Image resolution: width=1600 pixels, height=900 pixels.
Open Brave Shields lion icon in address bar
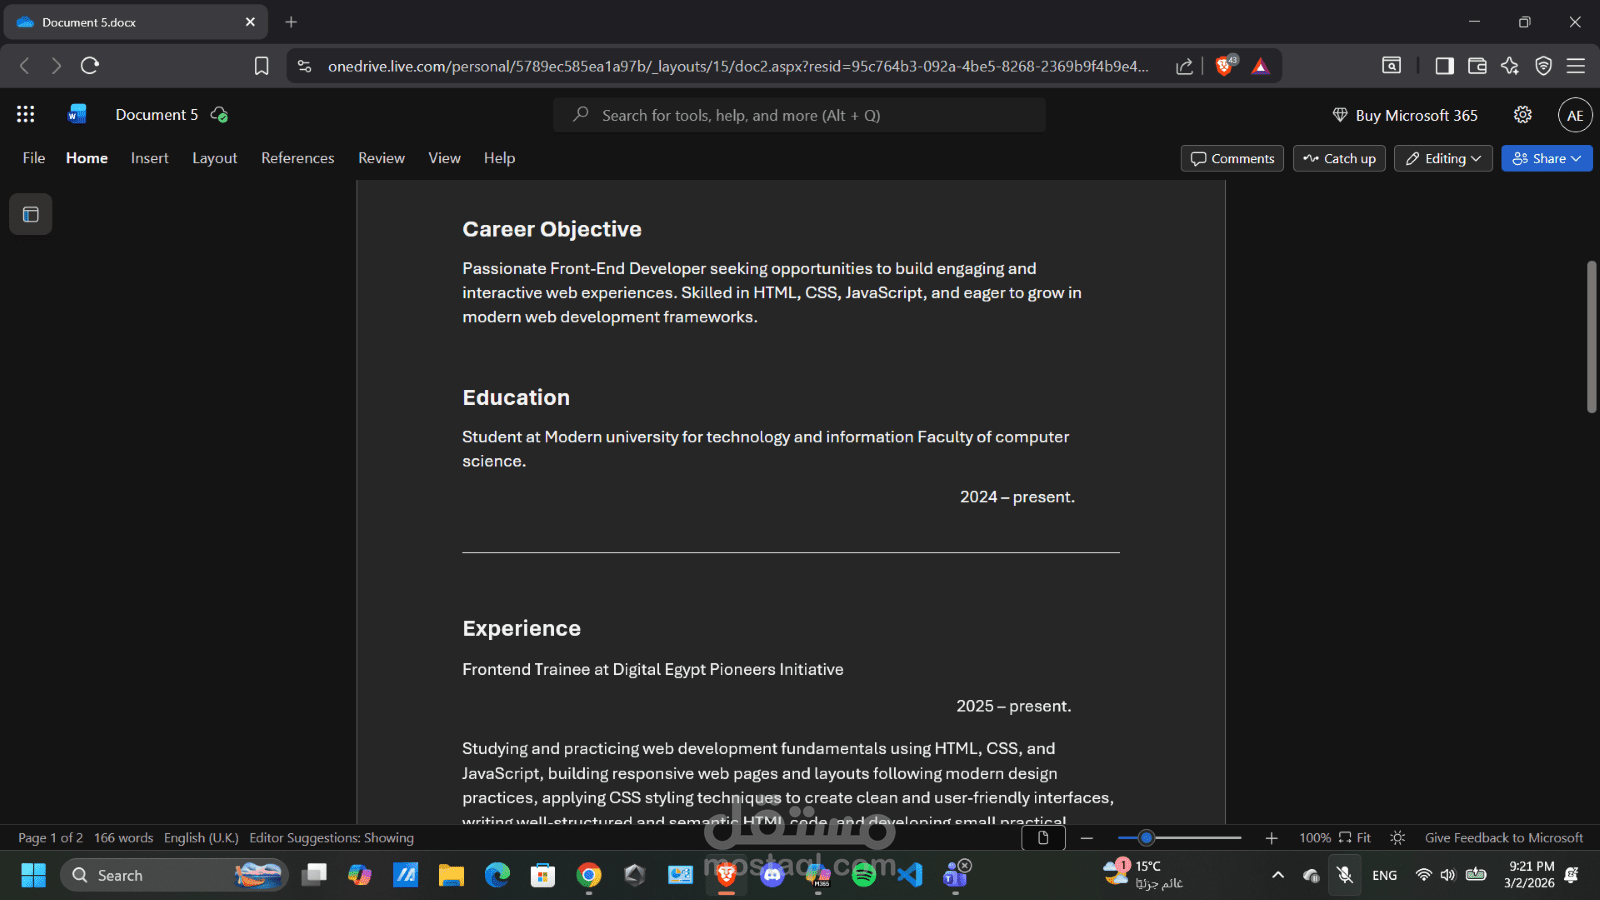point(1225,66)
